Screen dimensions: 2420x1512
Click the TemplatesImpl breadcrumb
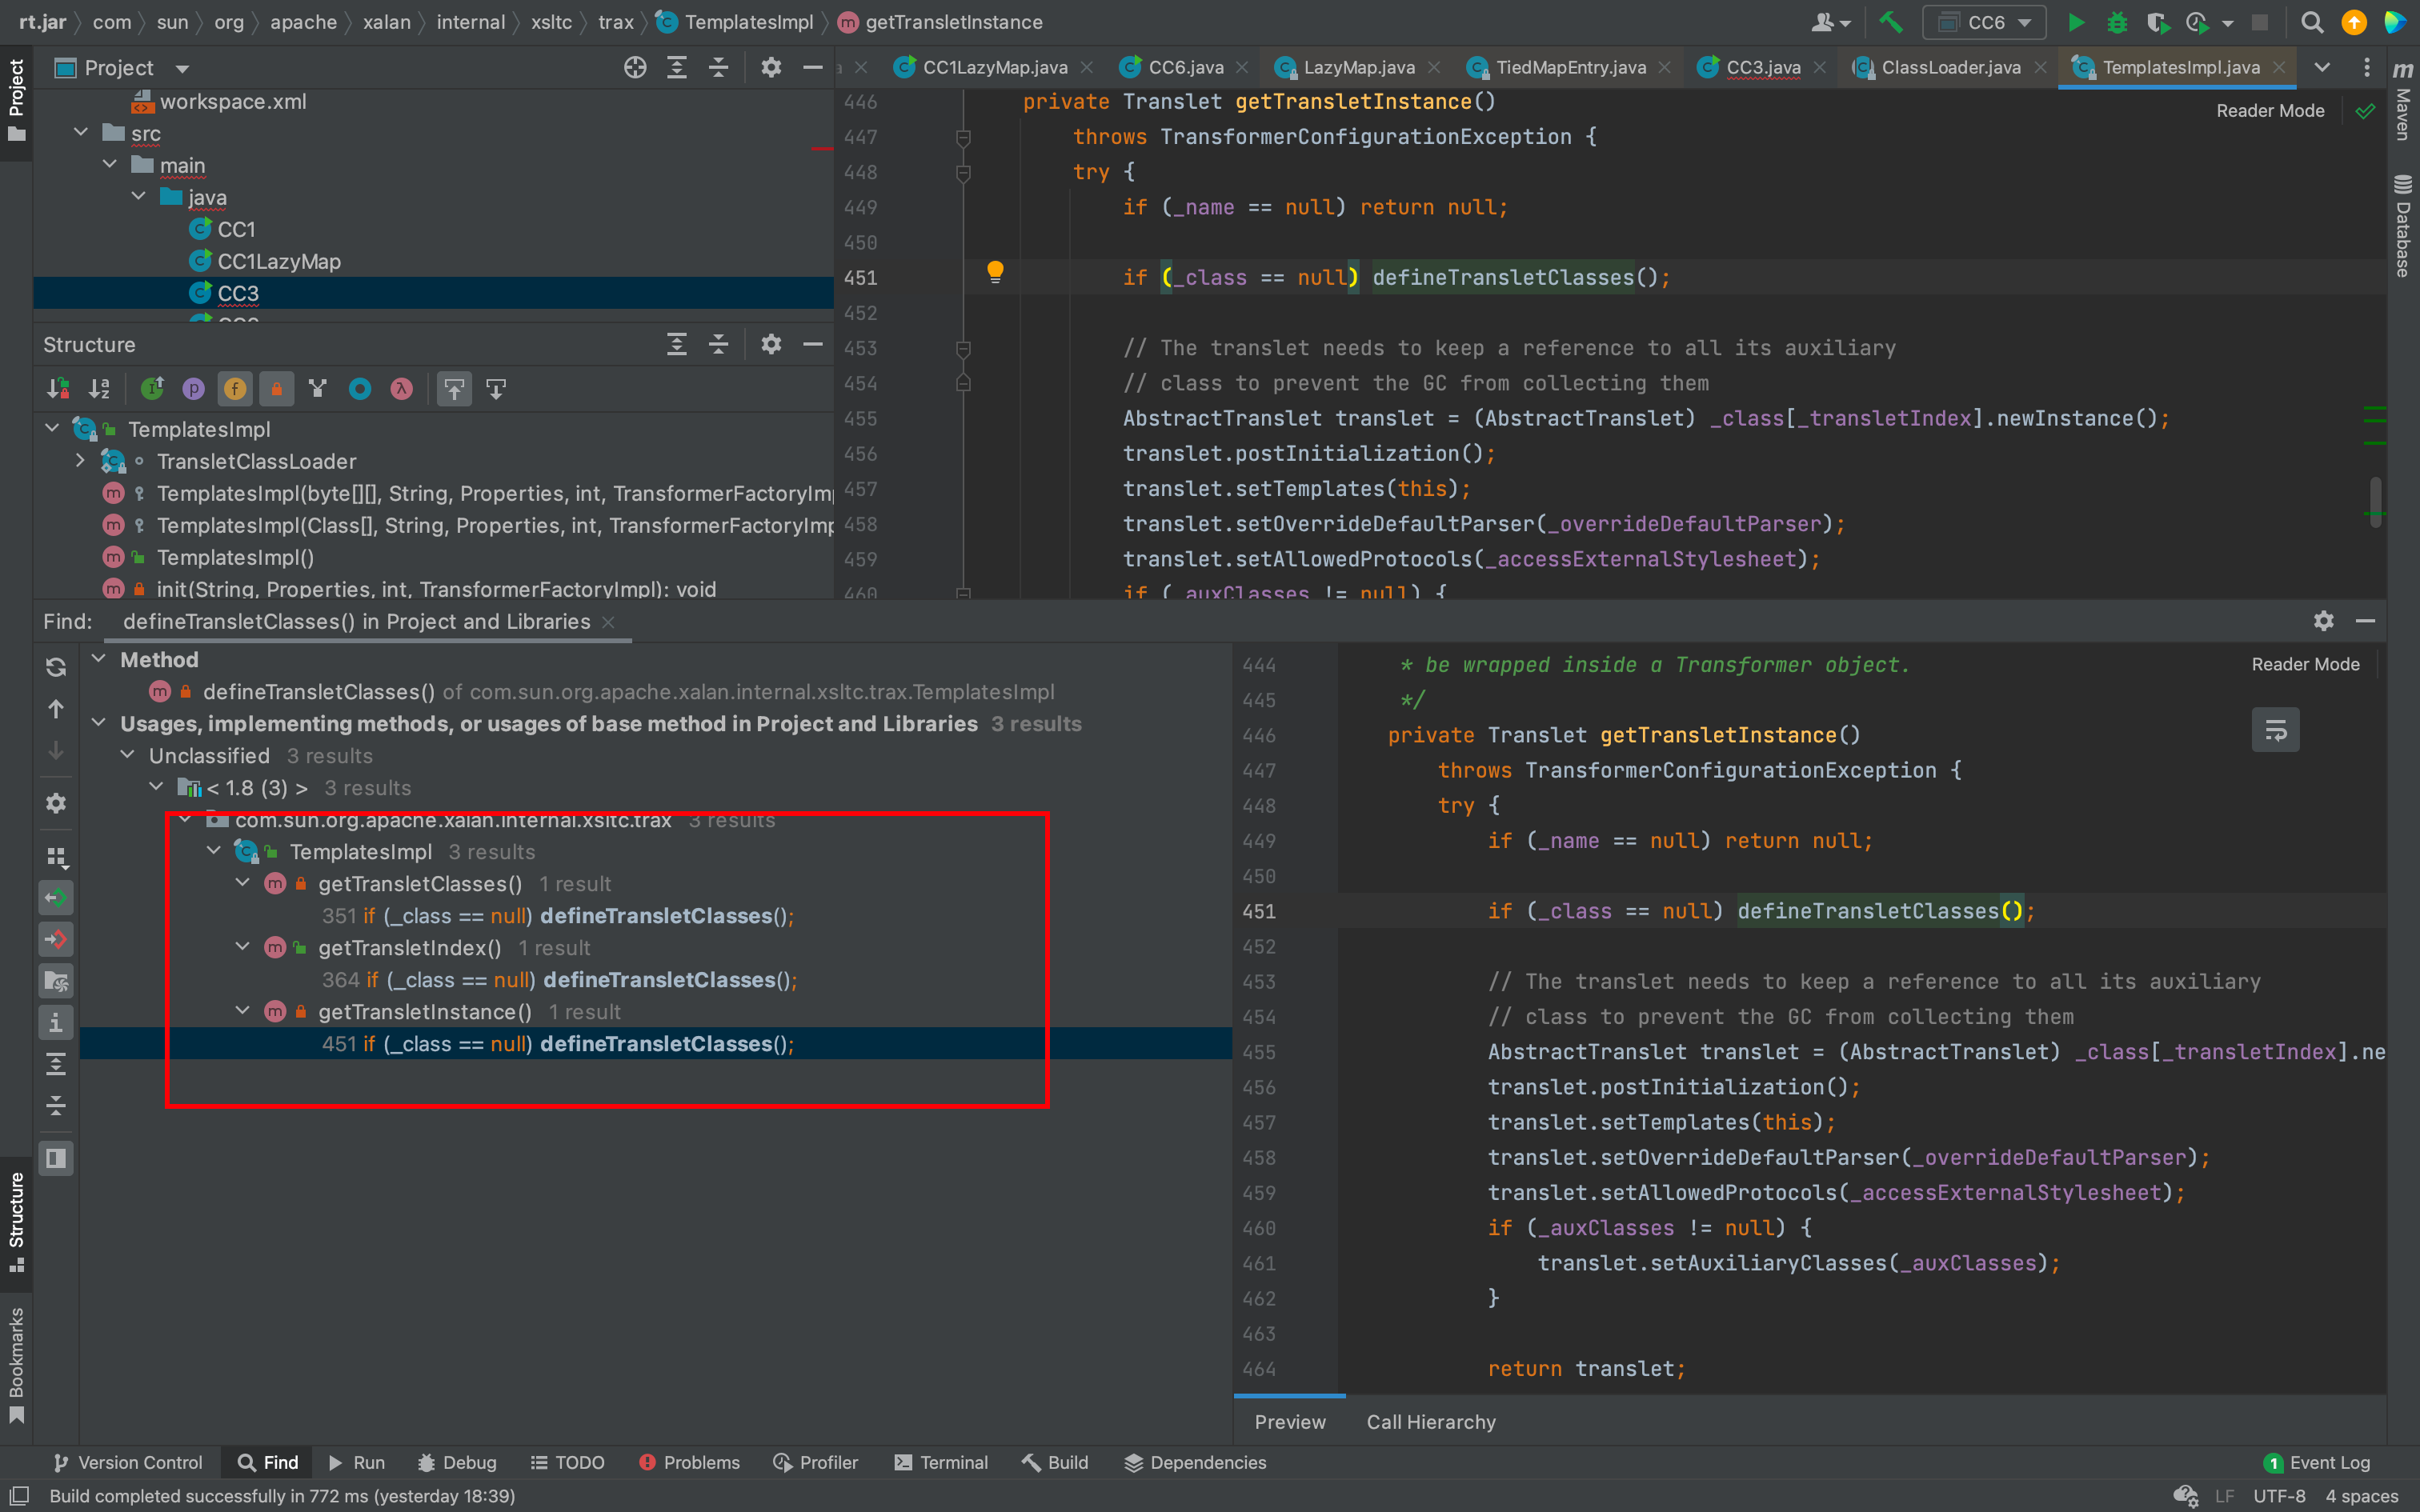click(x=735, y=22)
